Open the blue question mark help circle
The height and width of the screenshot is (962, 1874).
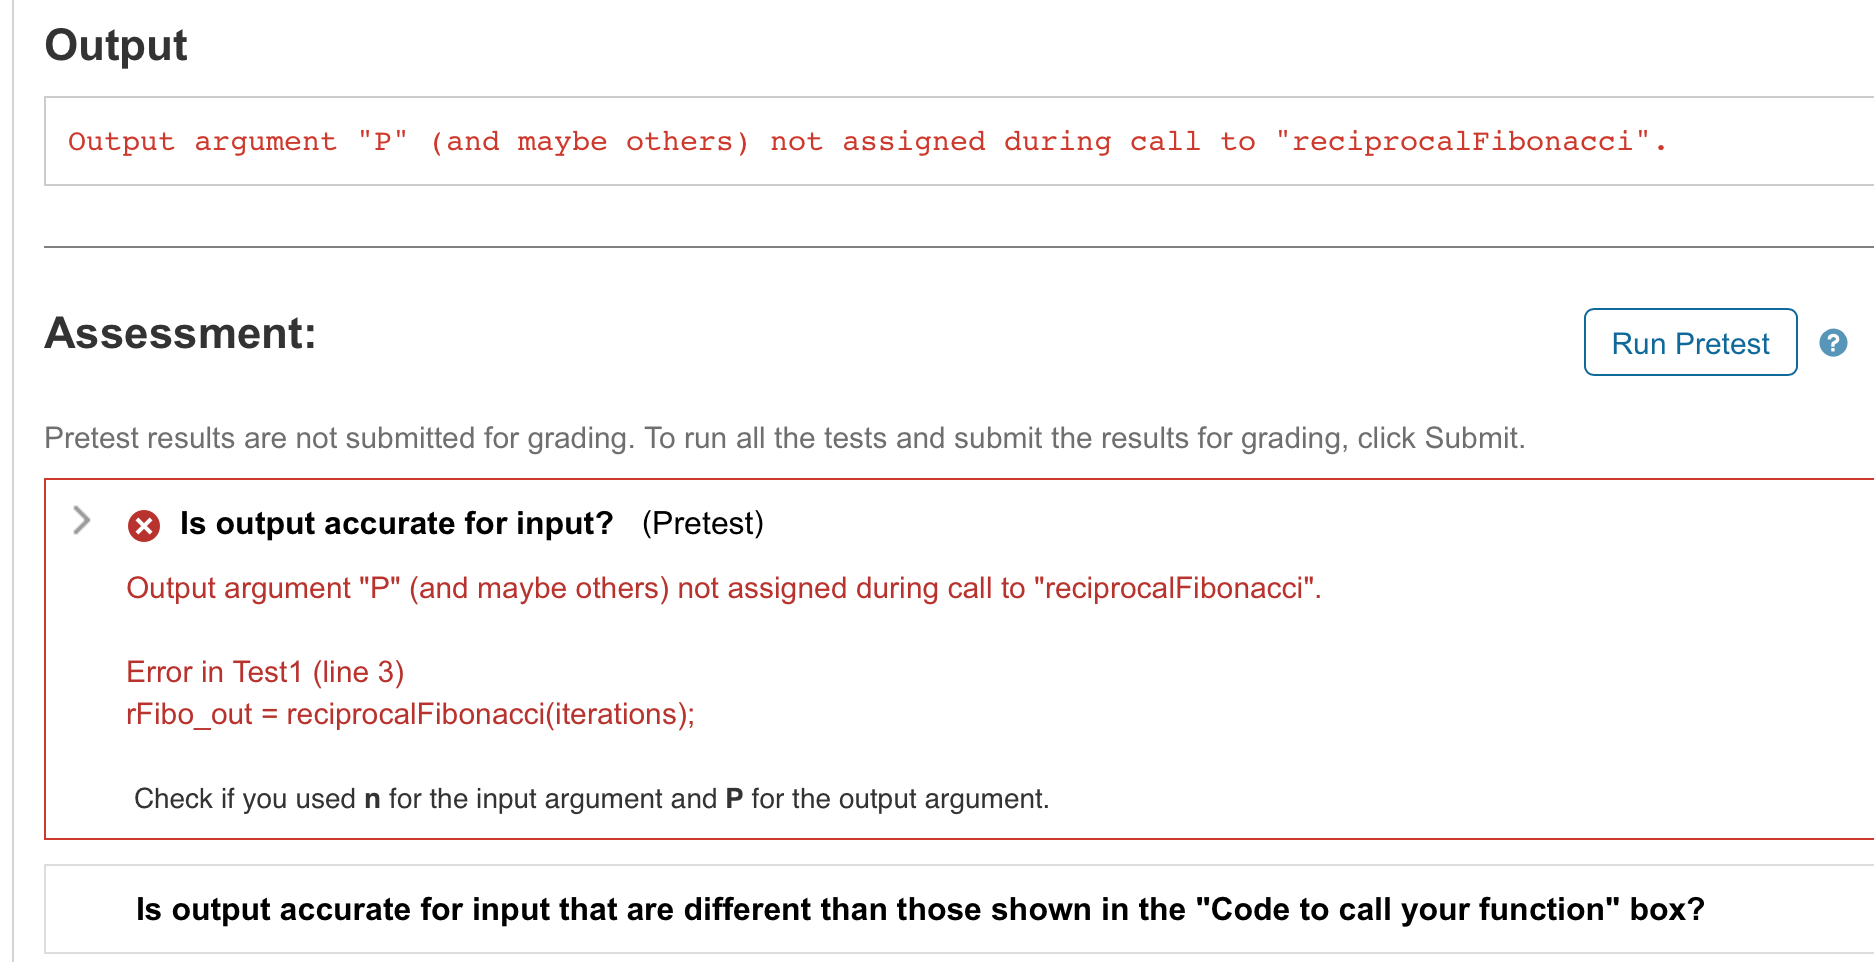pyautogui.click(x=1834, y=343)
